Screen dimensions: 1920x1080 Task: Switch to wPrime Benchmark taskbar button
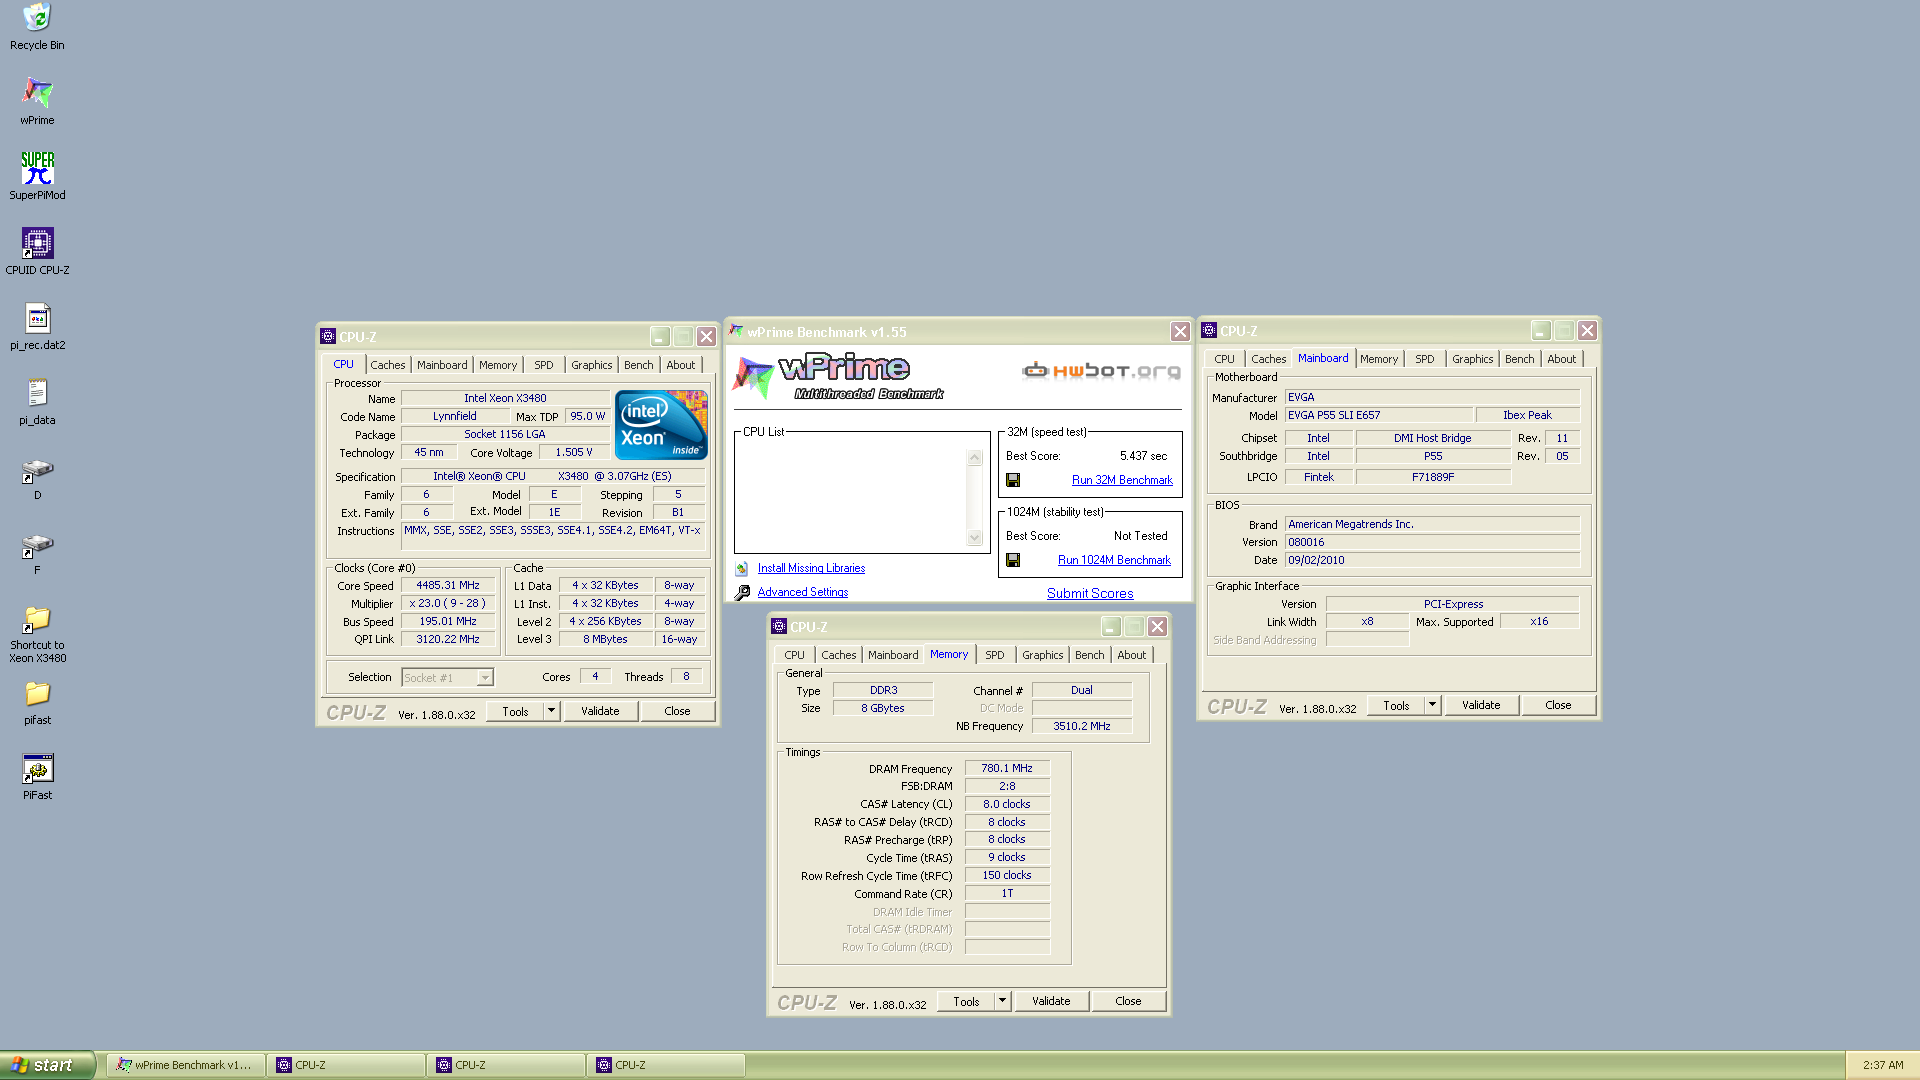[186, 1065]
